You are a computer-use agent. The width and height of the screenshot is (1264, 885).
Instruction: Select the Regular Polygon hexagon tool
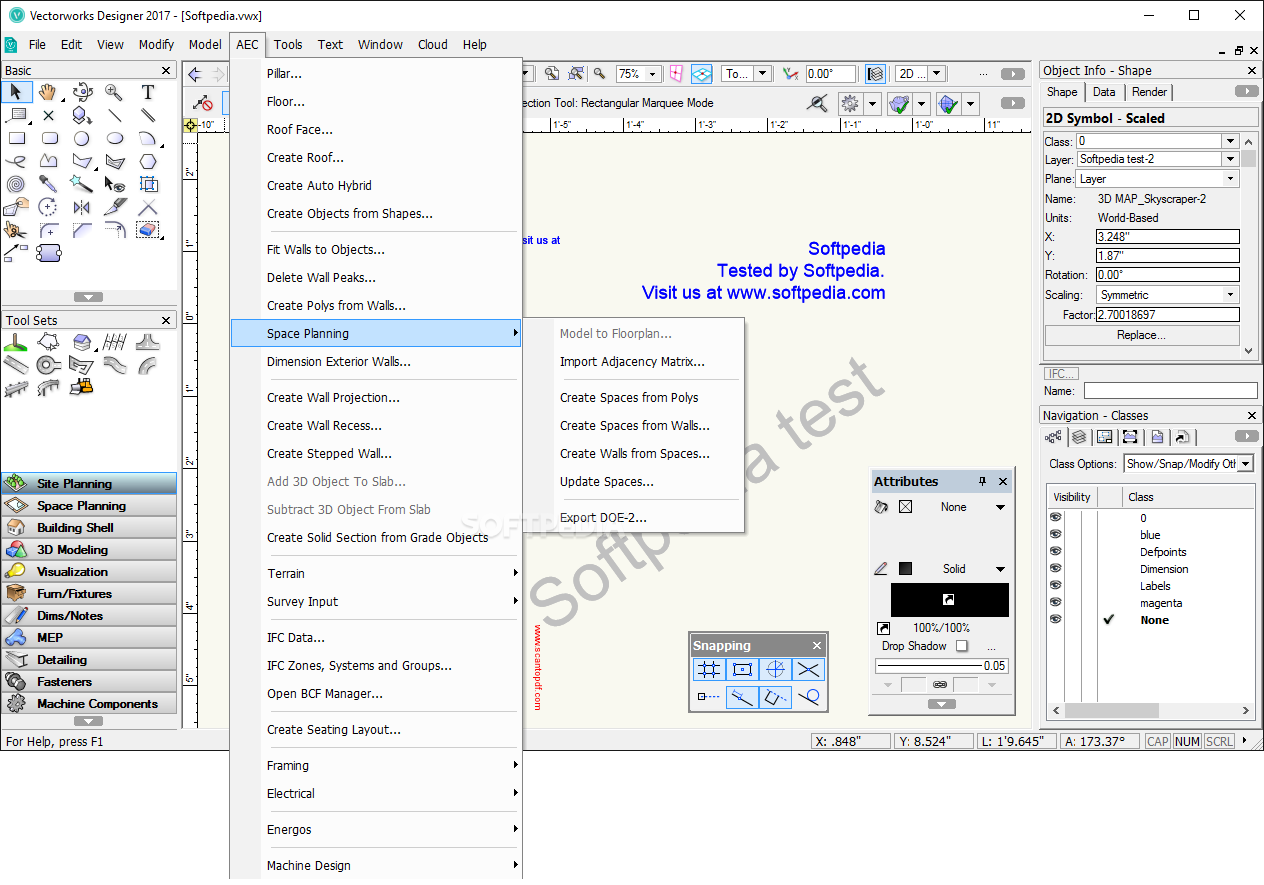tap(148, 161)
